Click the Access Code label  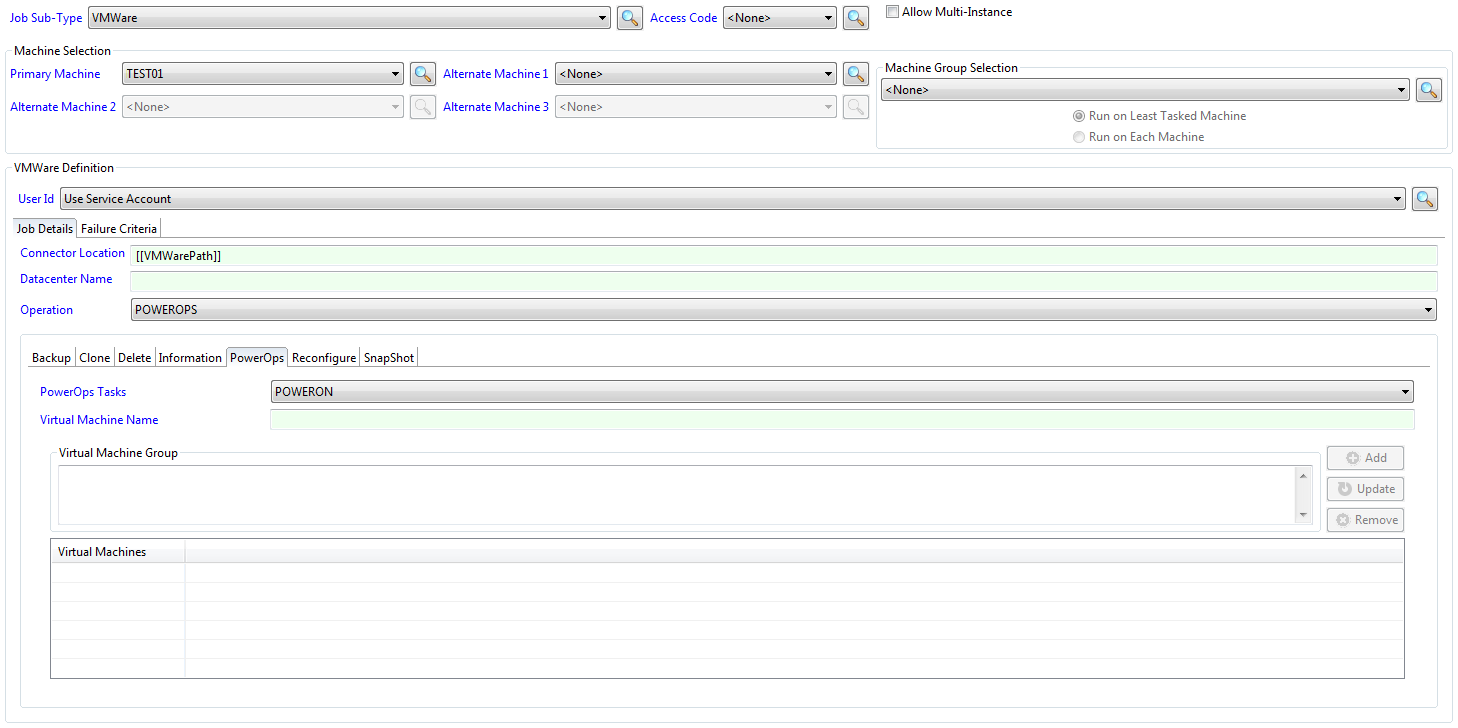coord(684,18)
